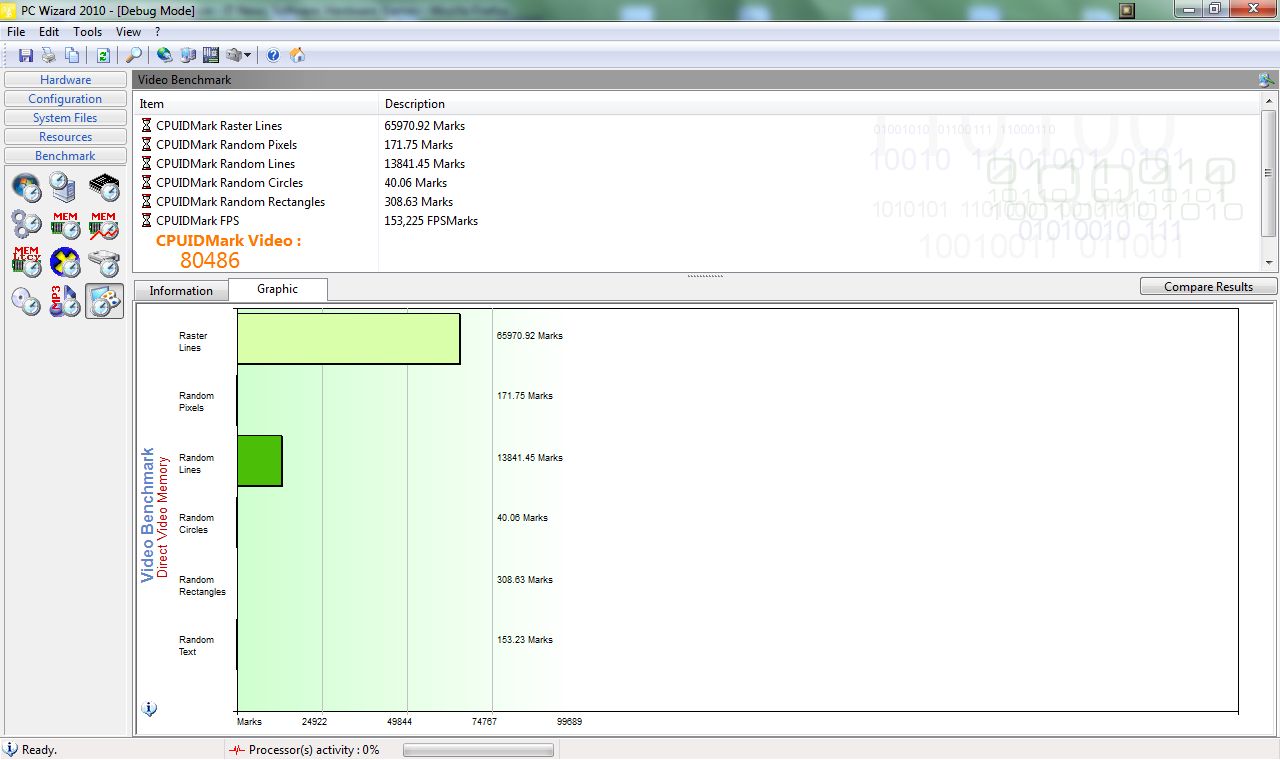Open the blue Help question icon
The width and height of the screenshot is (1280, 760).
pos(273,55)
